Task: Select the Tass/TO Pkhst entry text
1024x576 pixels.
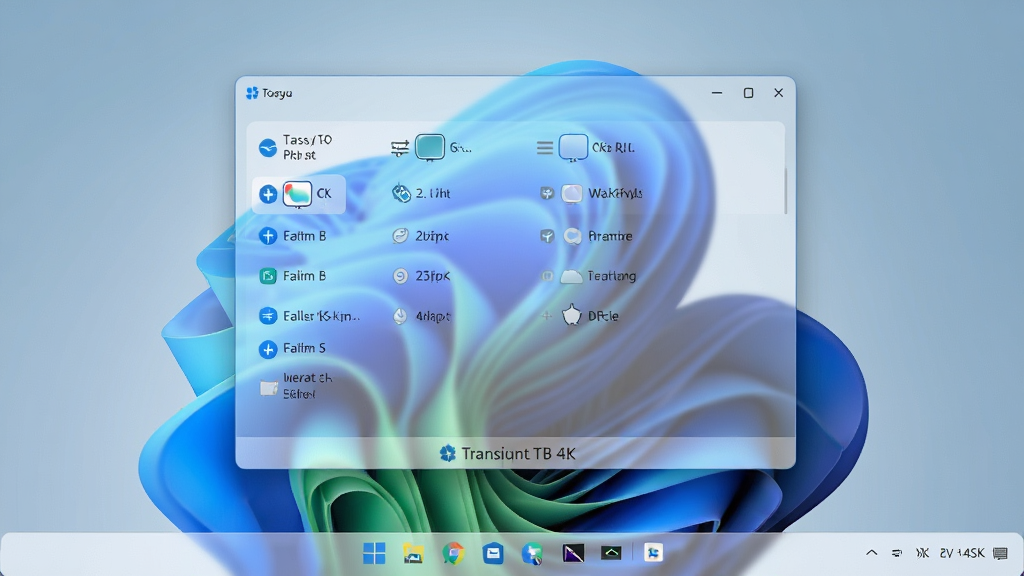Action: point(308,148)
